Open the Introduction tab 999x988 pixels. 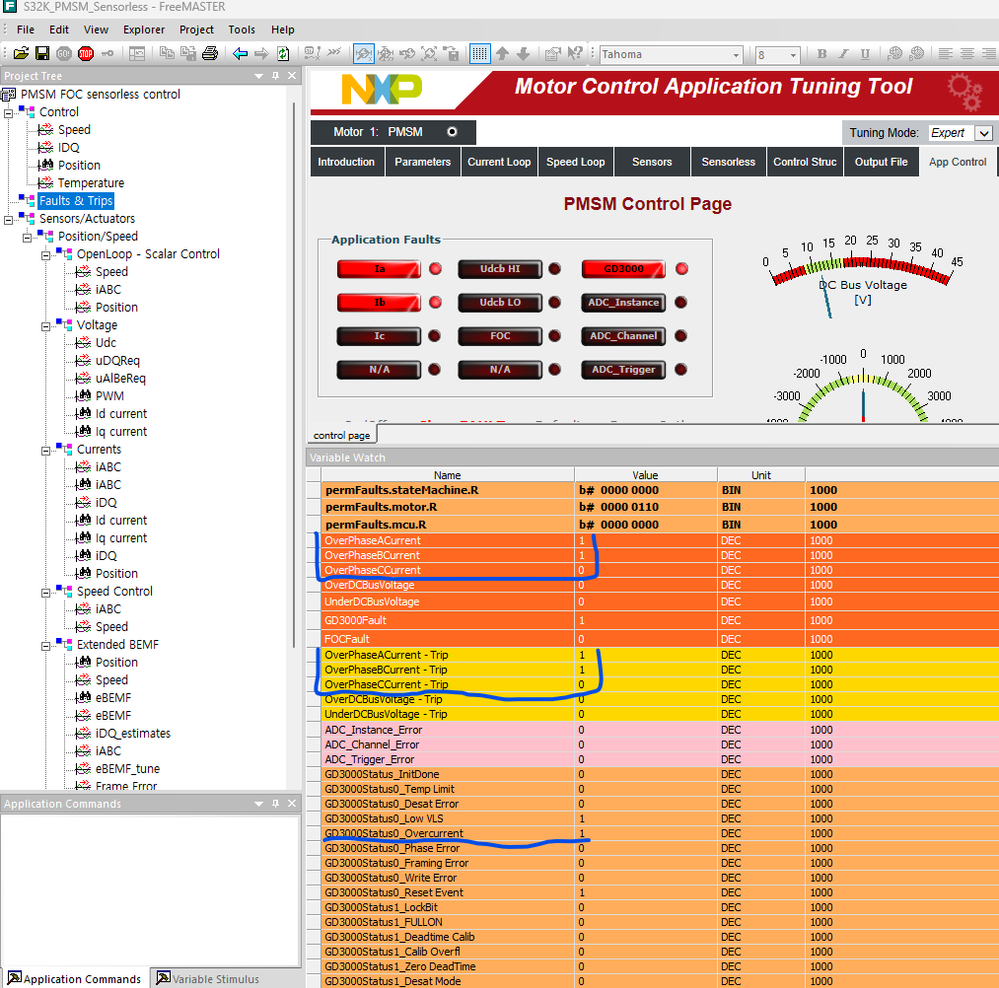(346, 162)
